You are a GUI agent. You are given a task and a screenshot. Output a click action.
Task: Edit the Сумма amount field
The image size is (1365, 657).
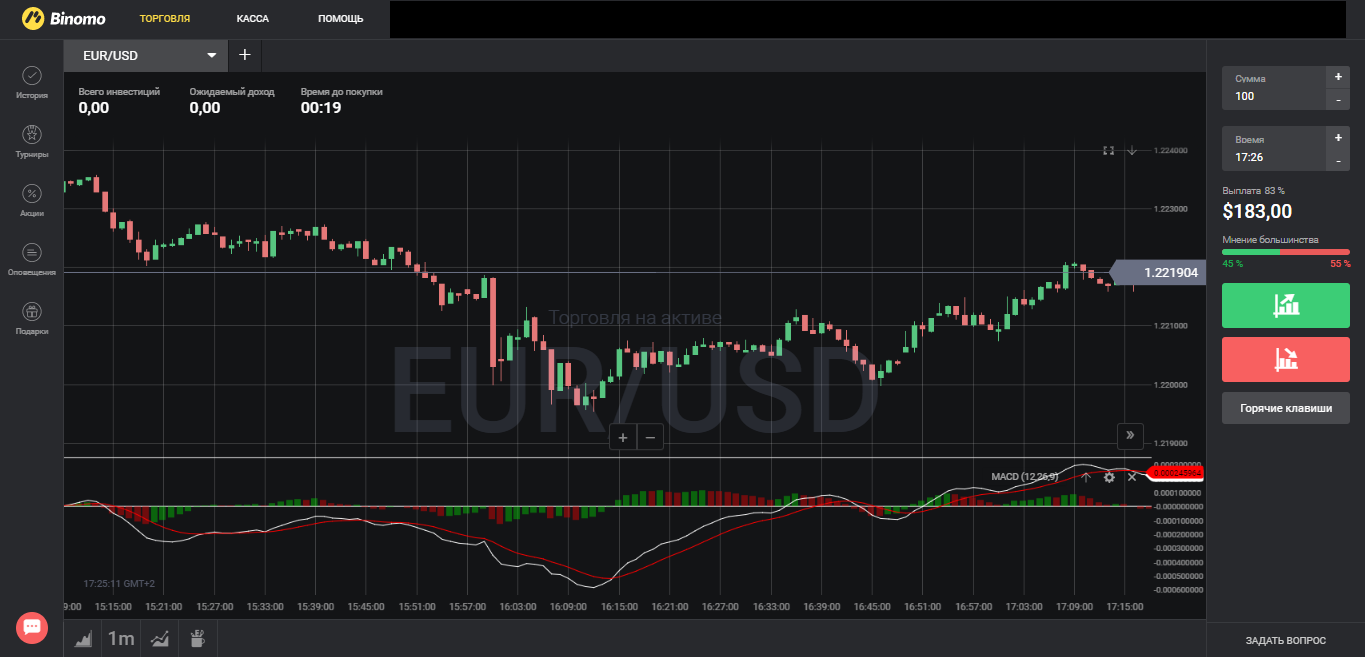click(1273, 88)
